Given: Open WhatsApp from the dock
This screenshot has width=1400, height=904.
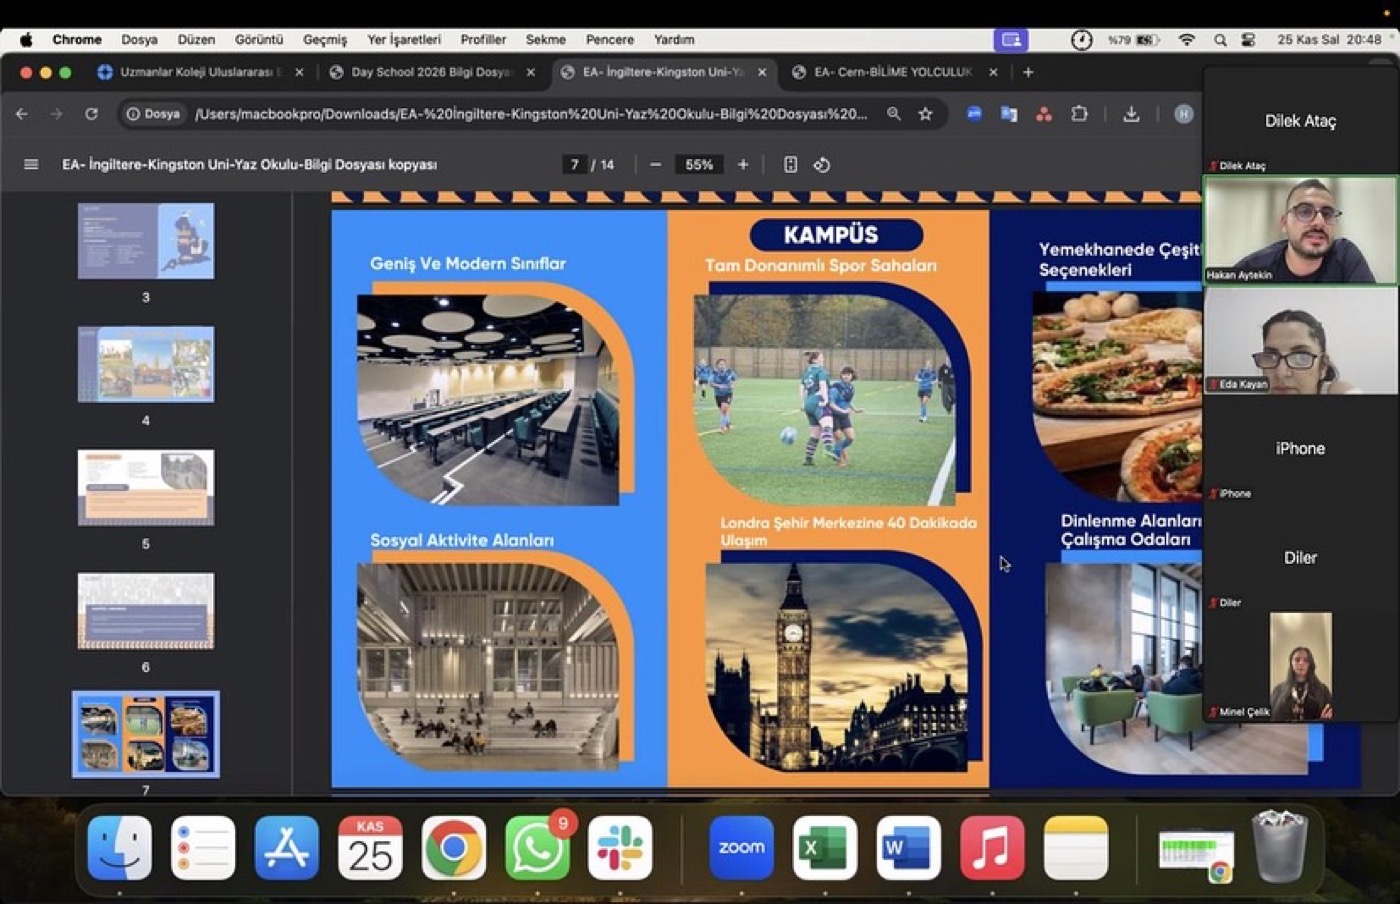Looking at the screenshot, I should [x=537, y=848].
